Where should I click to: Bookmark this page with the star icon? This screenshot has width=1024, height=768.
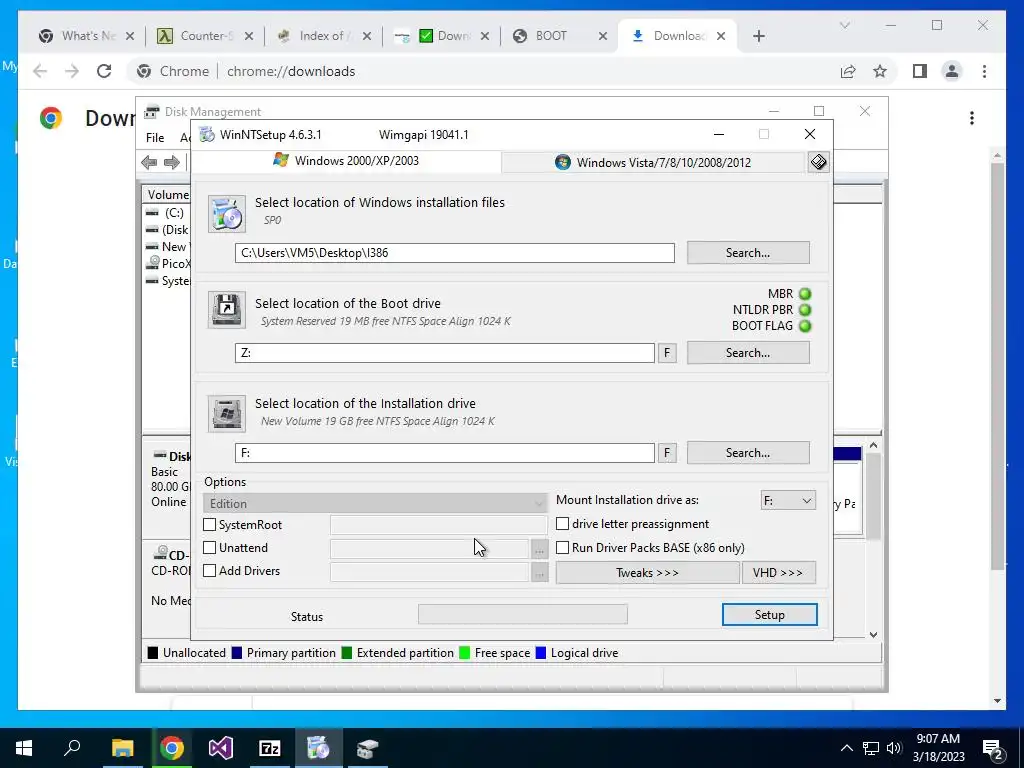pos(880,71)
